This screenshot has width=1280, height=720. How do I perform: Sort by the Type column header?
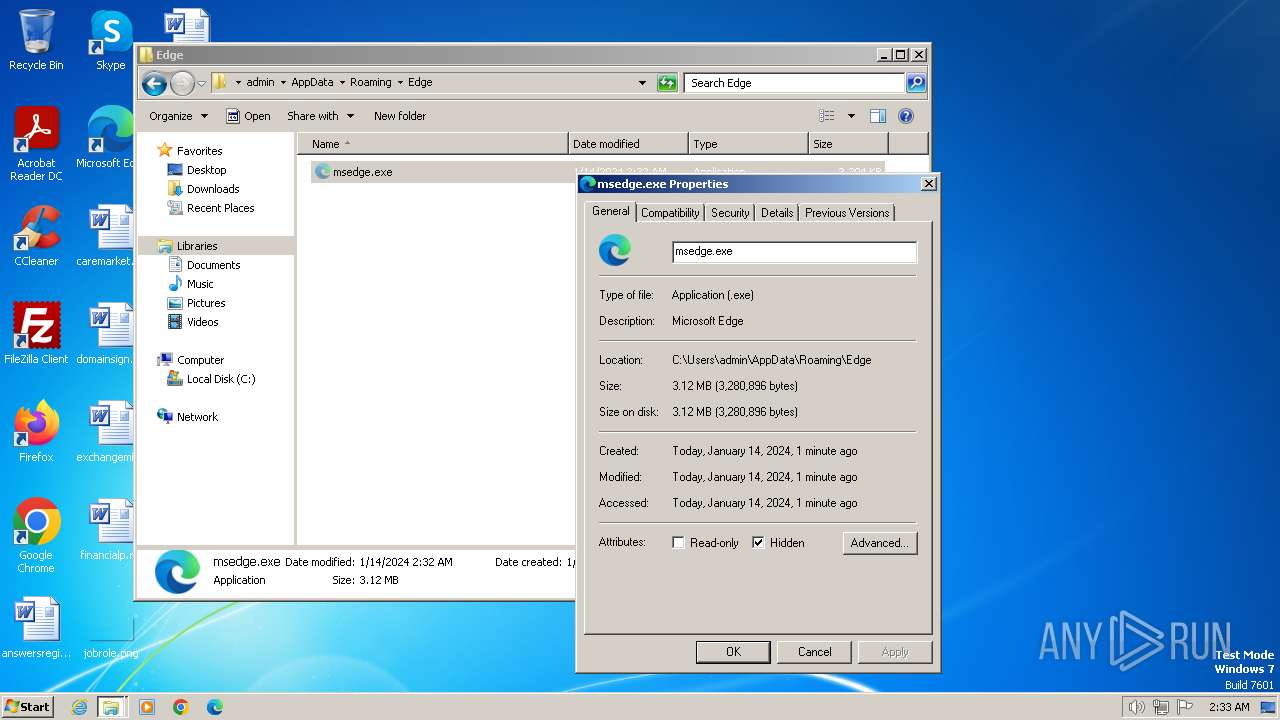tap(748, 144)
